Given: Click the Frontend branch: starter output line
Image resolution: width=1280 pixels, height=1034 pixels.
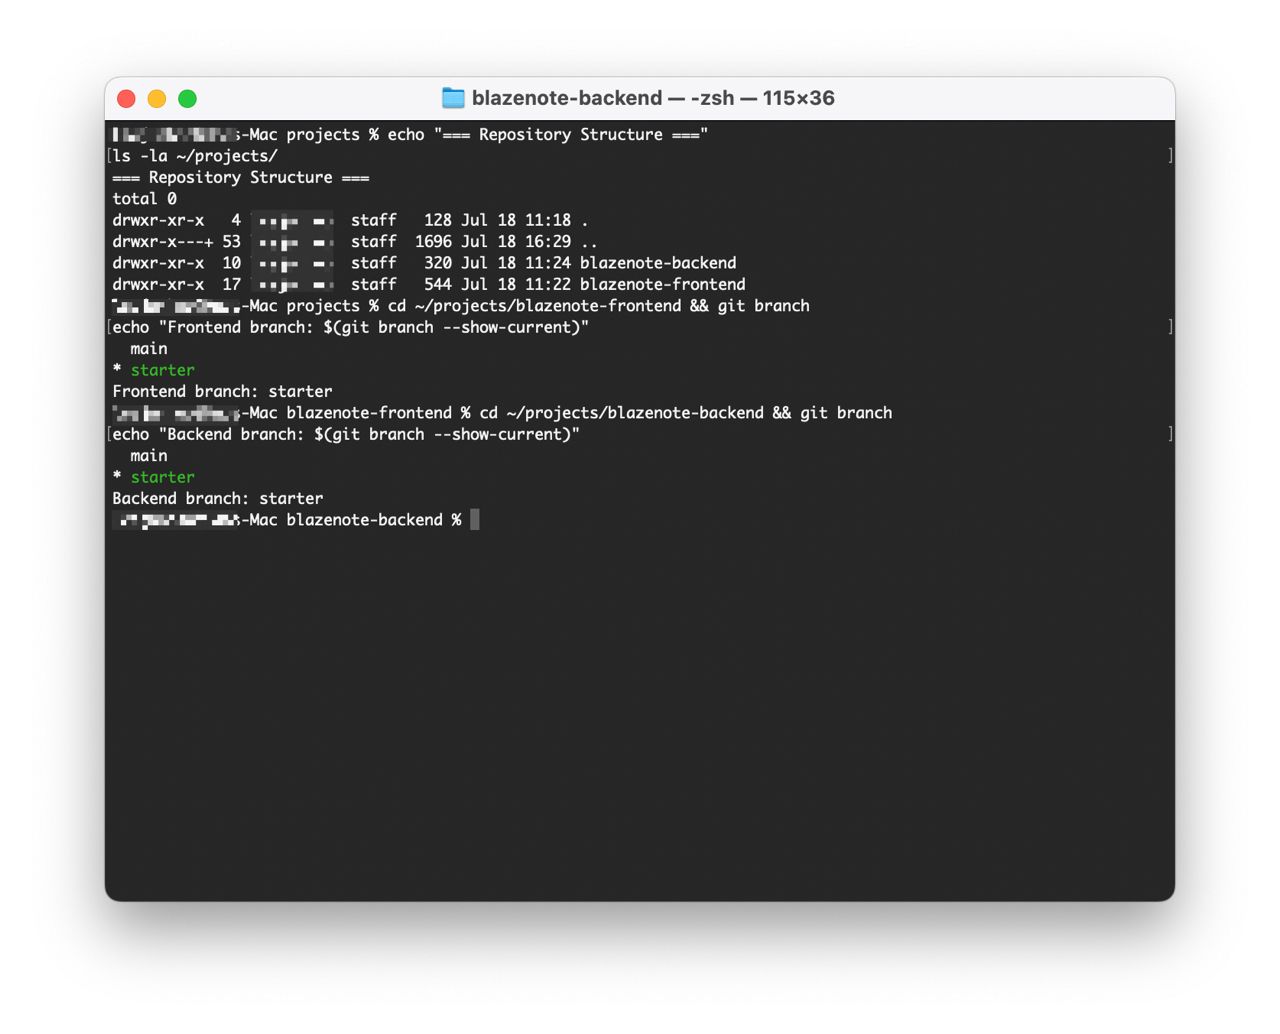Looking at the screenshot, I should coord(222,391).
